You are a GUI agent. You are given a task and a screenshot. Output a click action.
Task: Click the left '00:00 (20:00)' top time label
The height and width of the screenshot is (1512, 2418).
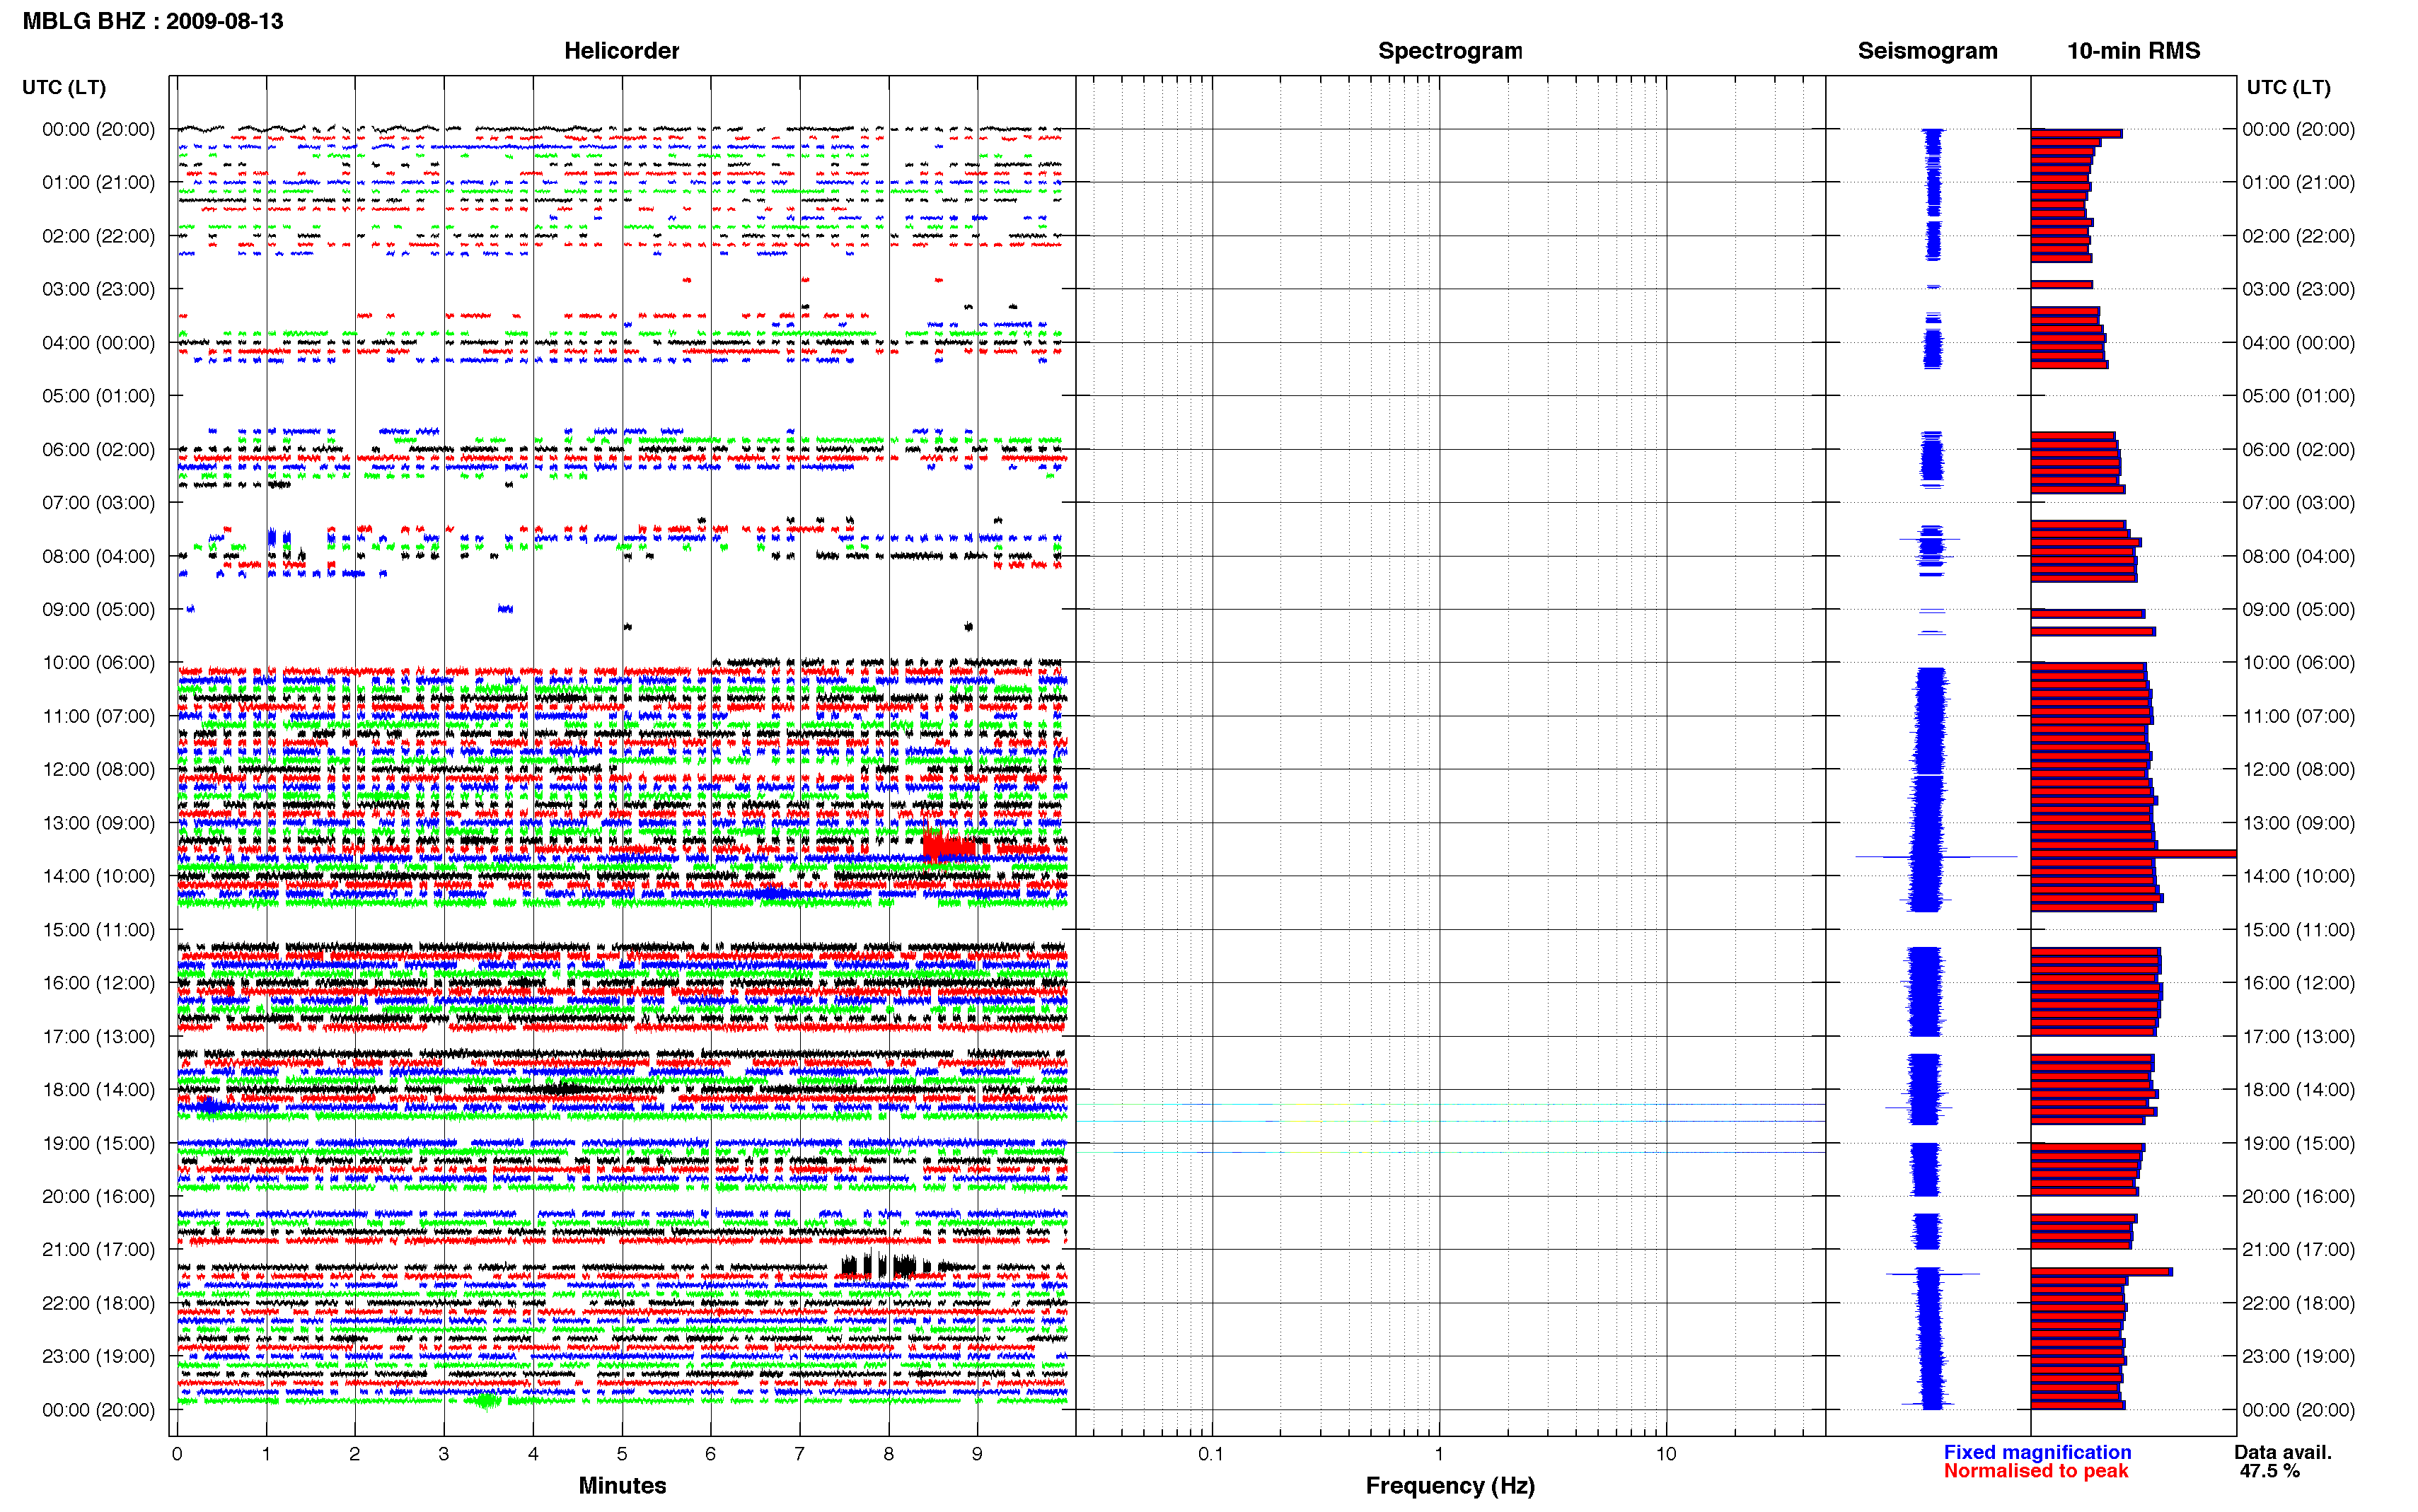point(99,129)
